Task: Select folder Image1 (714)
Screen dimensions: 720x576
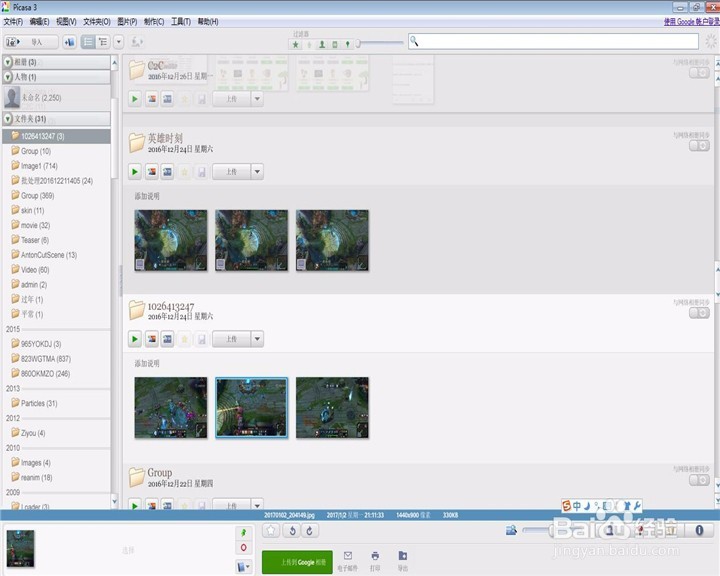Action: 39,166
